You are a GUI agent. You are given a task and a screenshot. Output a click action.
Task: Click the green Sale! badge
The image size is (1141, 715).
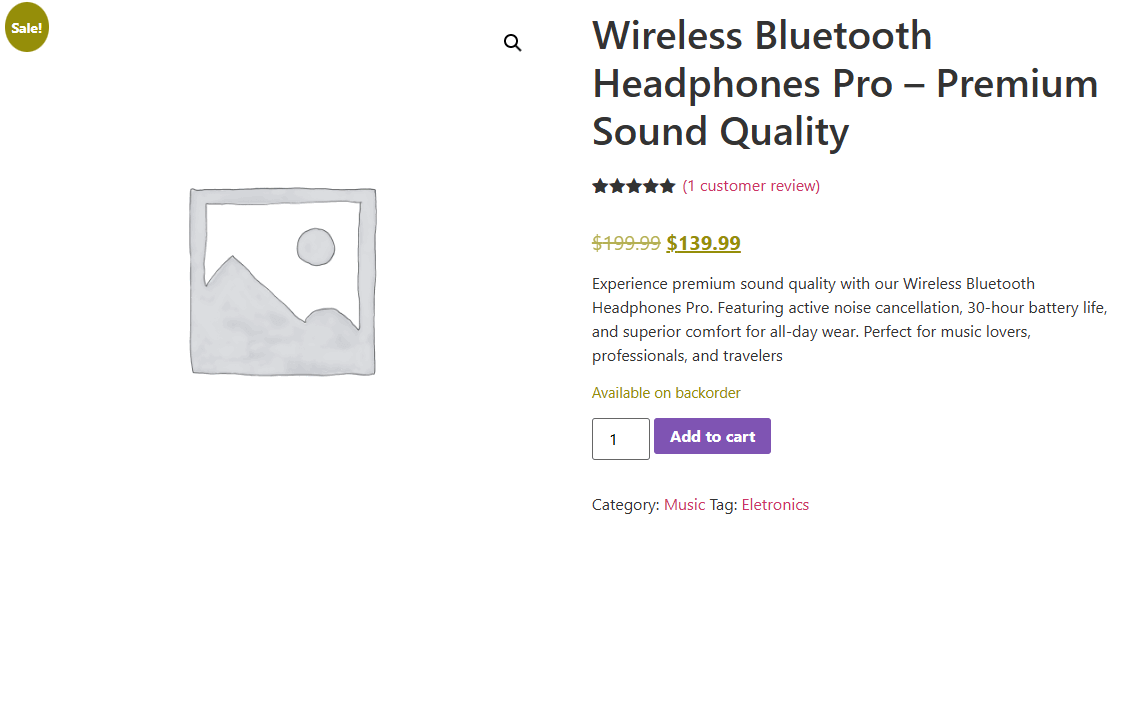pos(27,27)
